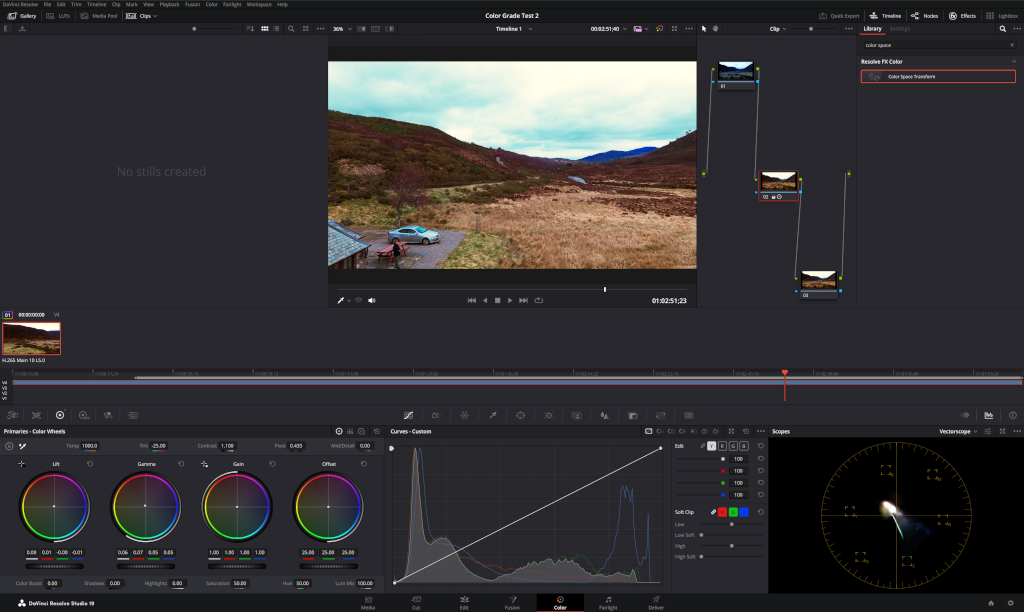Select the Primaries Color Wheels icon
1024x612 pixels.
60,415
